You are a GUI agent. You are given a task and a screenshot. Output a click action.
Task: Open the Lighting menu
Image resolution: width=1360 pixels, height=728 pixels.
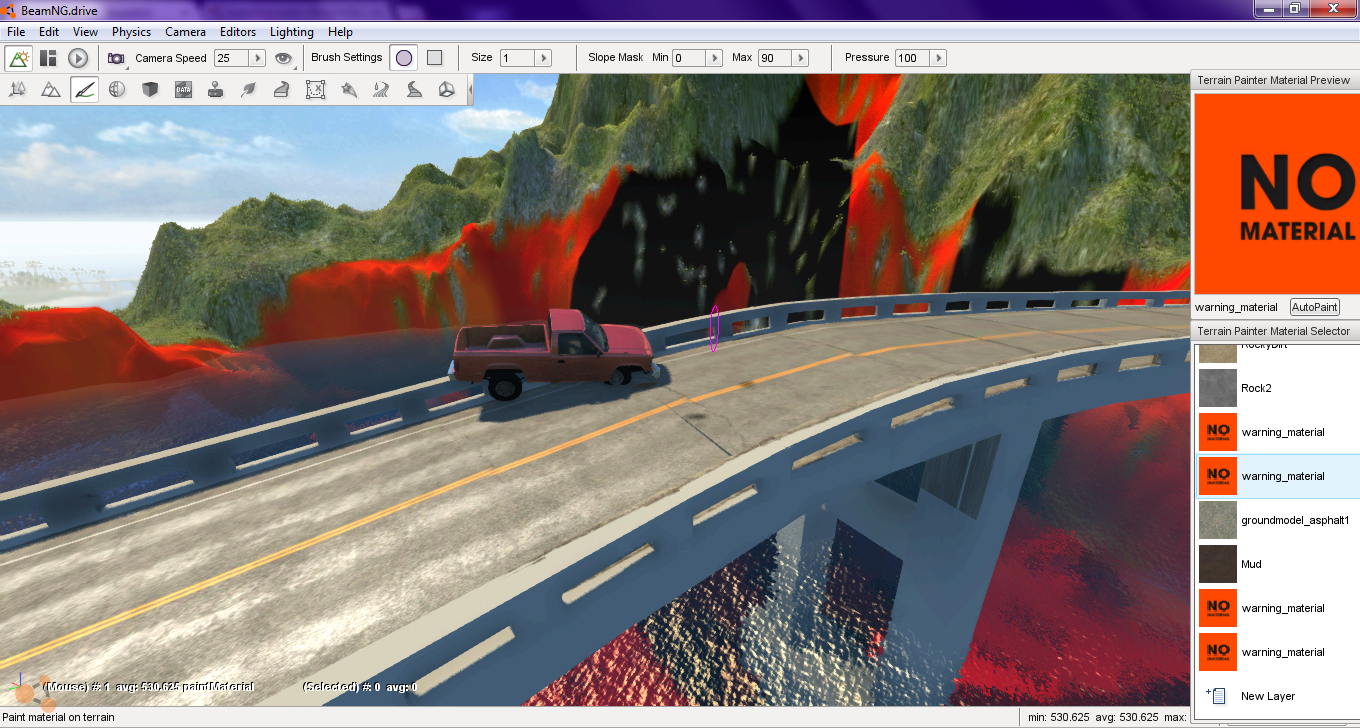tap(292, 32)
